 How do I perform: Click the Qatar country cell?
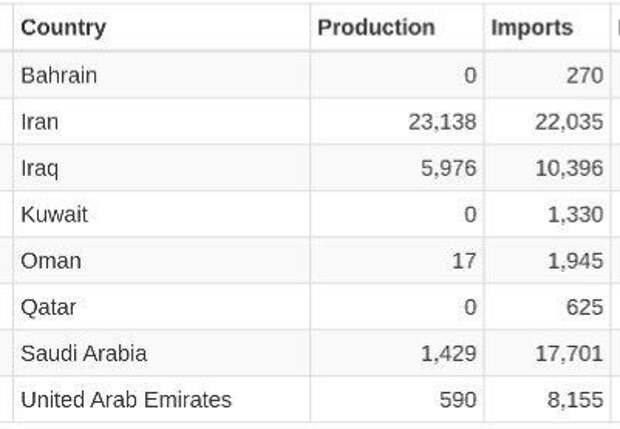tap(49, 307)
